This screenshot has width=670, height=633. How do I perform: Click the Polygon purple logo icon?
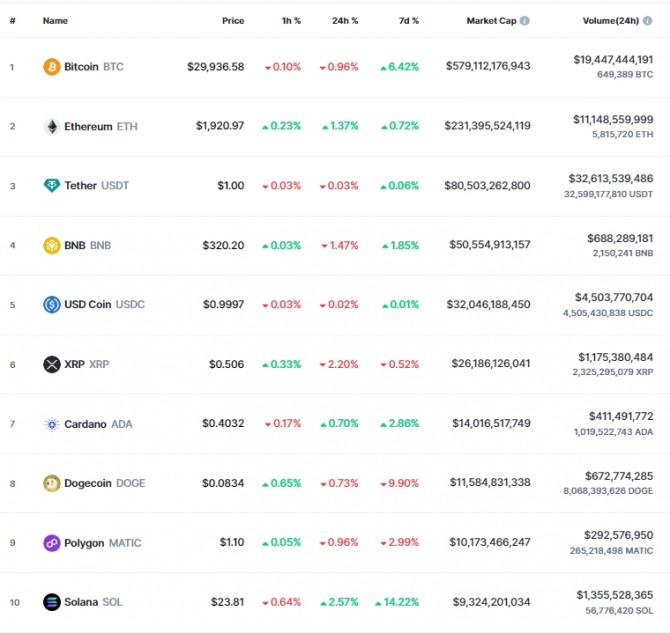pyautogui.click(x=51, y=543)
